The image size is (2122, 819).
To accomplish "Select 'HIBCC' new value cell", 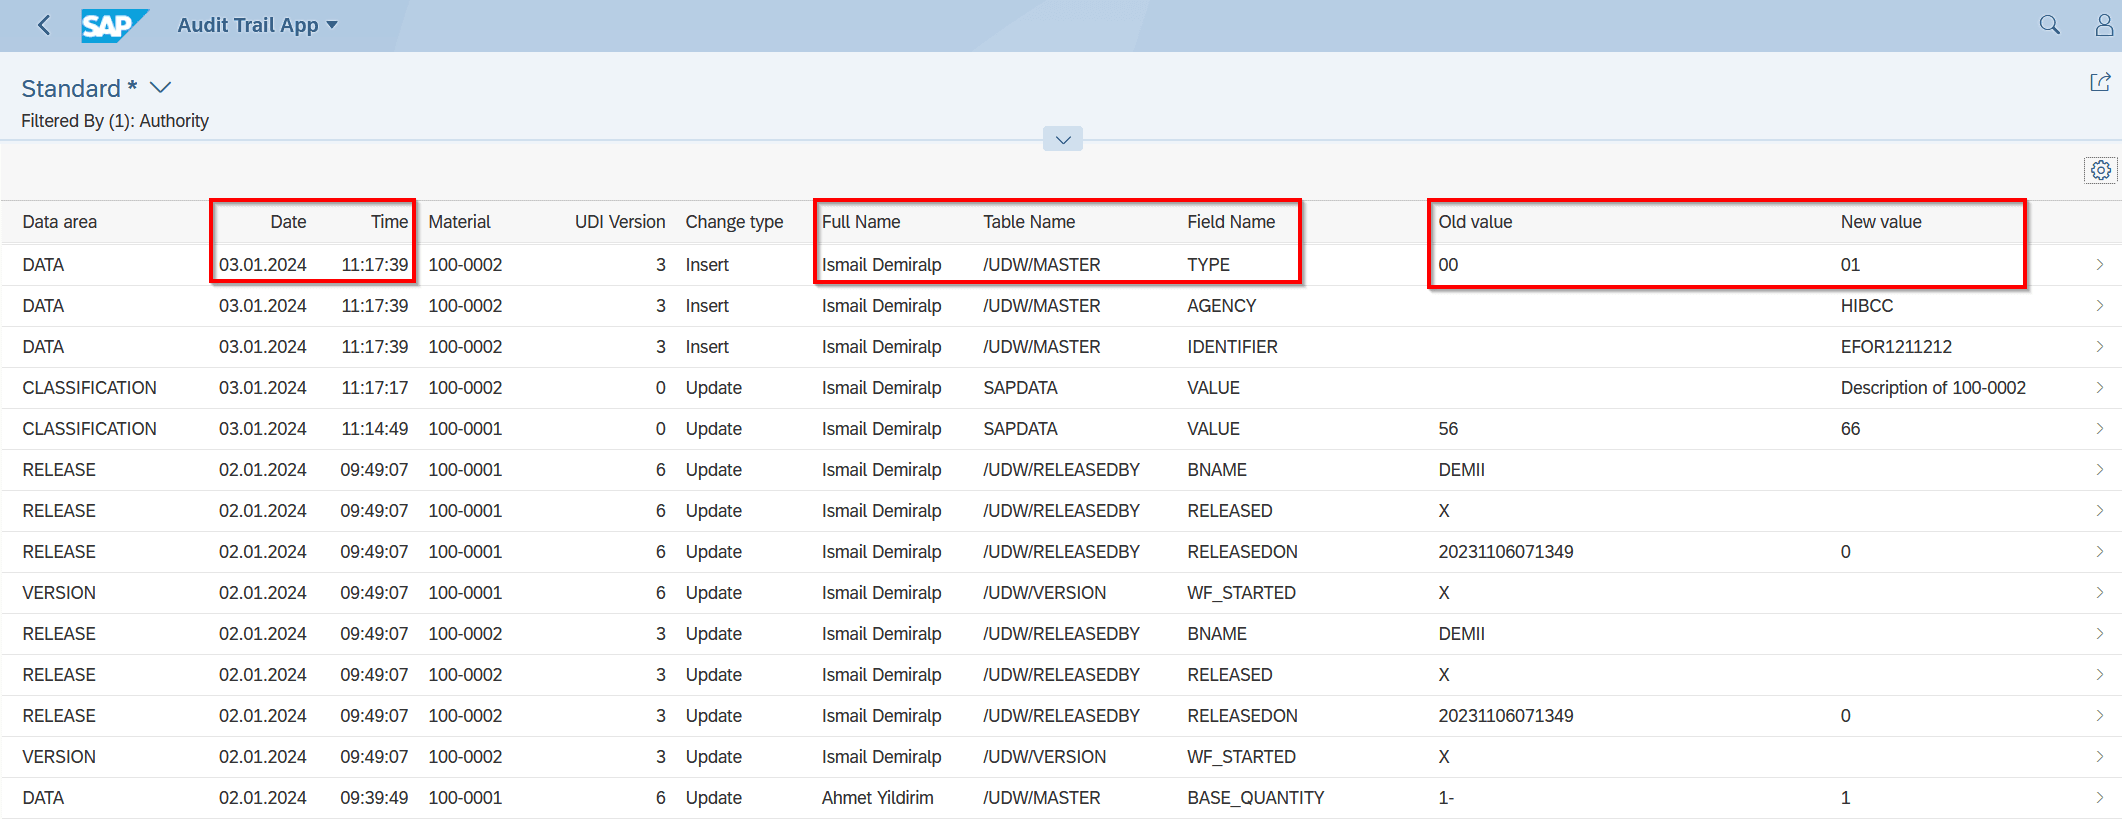I will (1867, 306).
